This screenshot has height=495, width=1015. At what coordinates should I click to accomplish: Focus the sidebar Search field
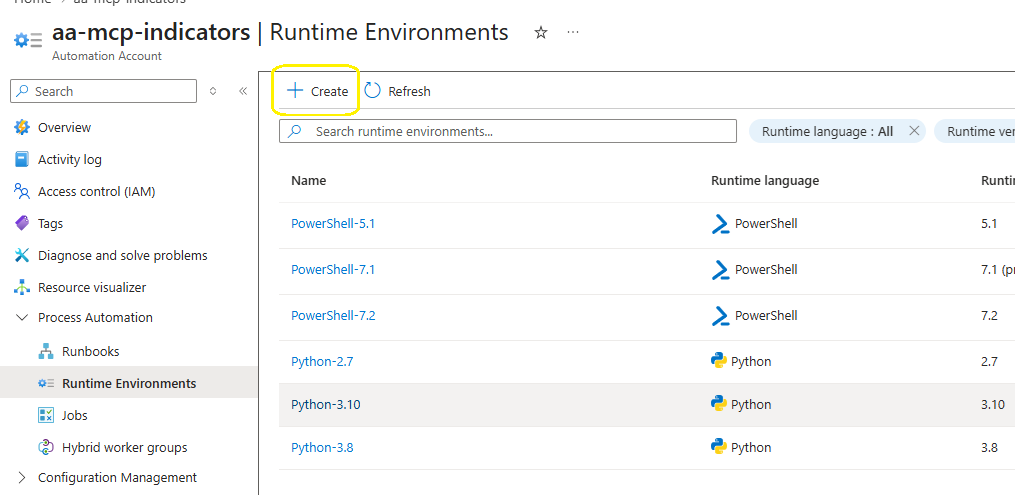point(104,91)
